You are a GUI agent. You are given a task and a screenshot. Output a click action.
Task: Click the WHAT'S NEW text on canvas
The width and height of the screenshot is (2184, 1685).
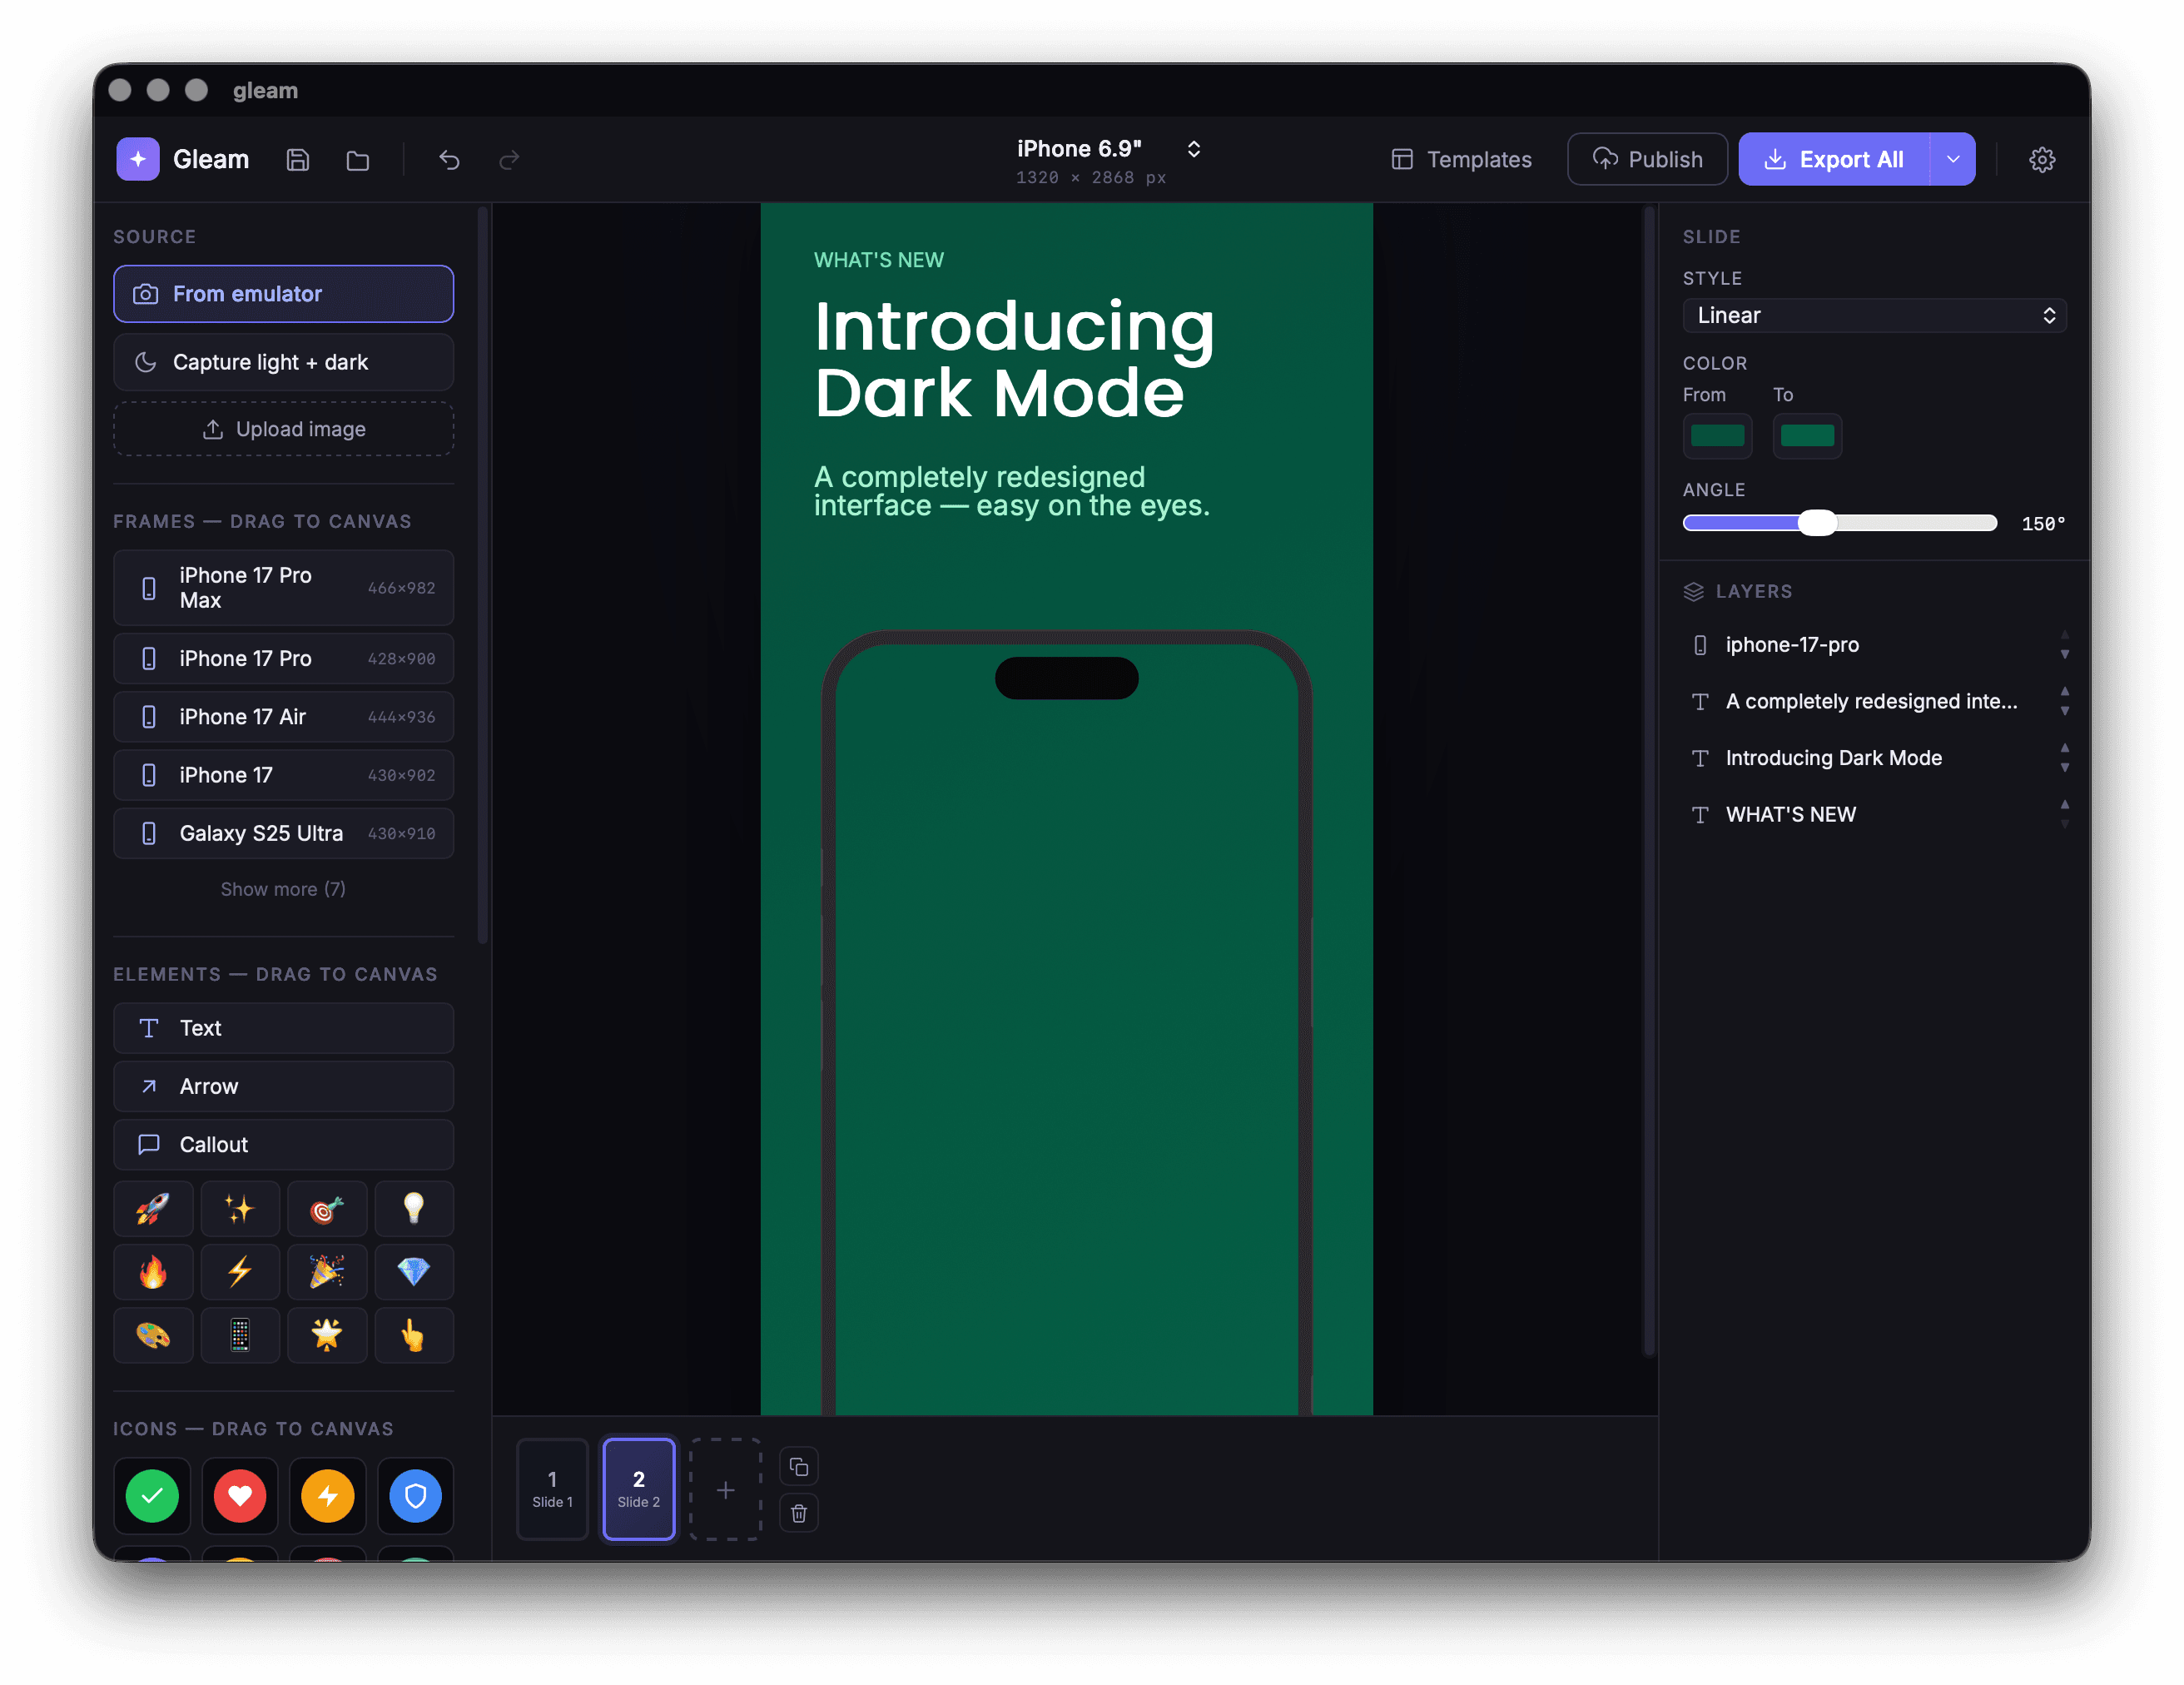[878, 260]
